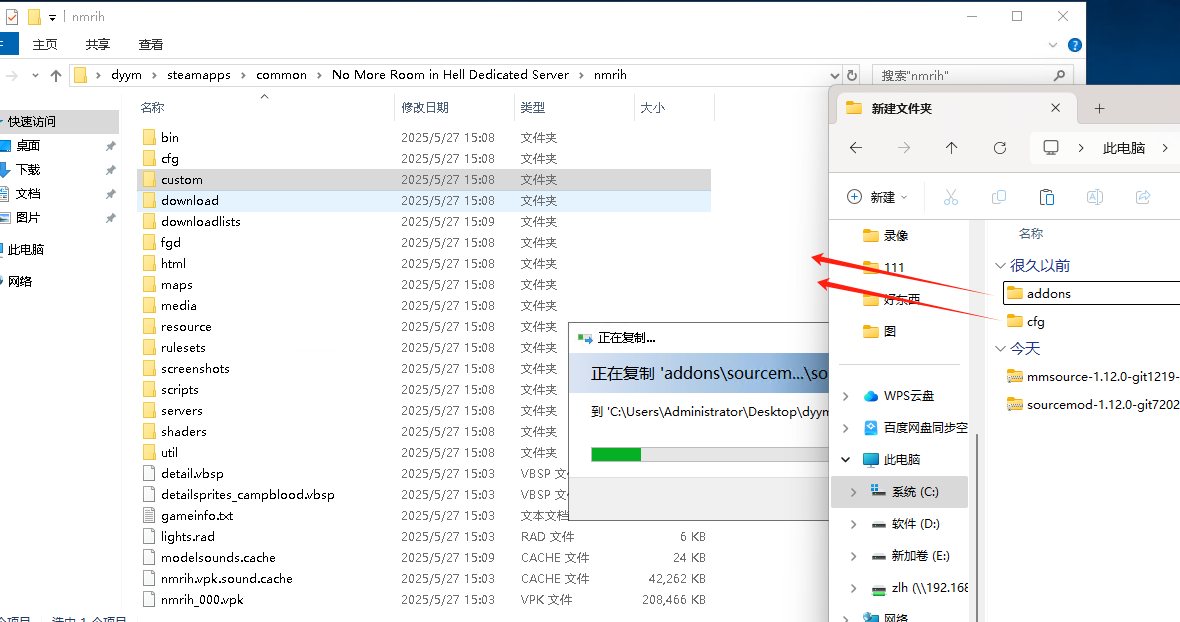Open the help question mark icon

(1075, 45)
